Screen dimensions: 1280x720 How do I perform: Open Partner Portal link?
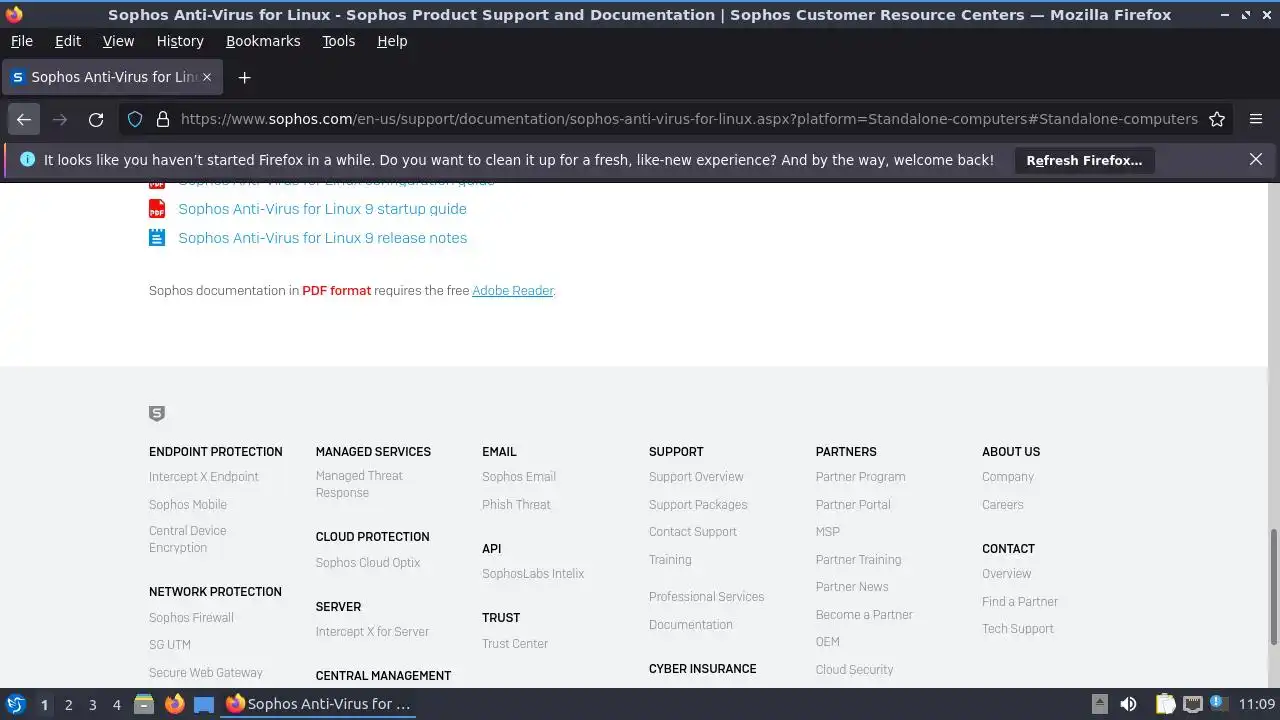(853, 505)
